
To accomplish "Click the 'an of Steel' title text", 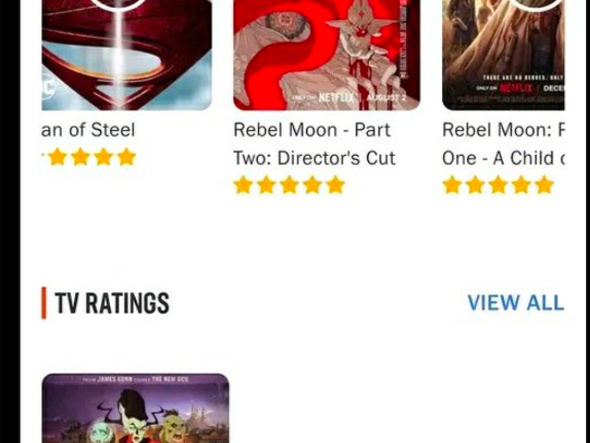I will pos(88,130).
